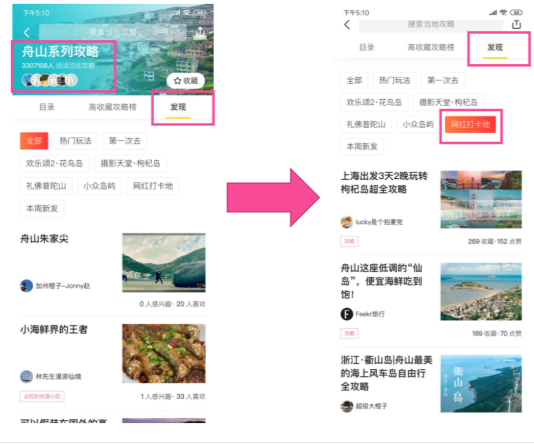This screenshot has width=534, height=444.
Task: Open 浙江·衢山岛 海上风车岛 article title
Action: [386, 373]
